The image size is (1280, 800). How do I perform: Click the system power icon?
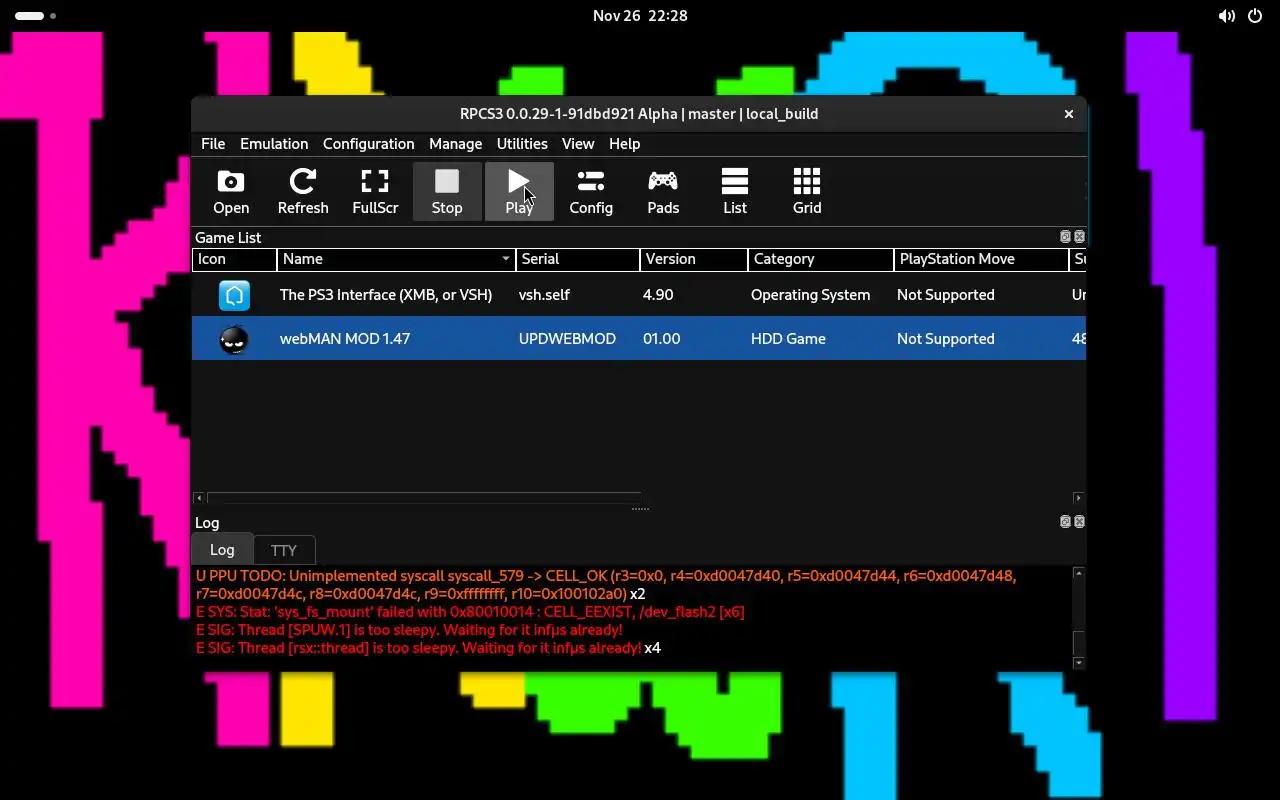(1255, 16)
